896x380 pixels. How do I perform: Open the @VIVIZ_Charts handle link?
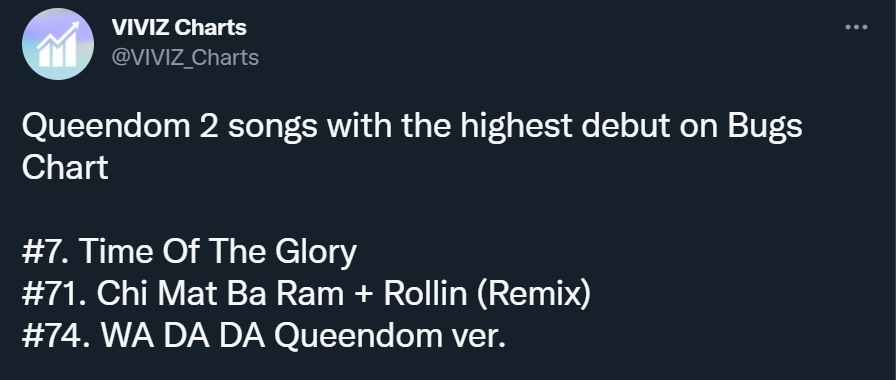pos(185,57)
